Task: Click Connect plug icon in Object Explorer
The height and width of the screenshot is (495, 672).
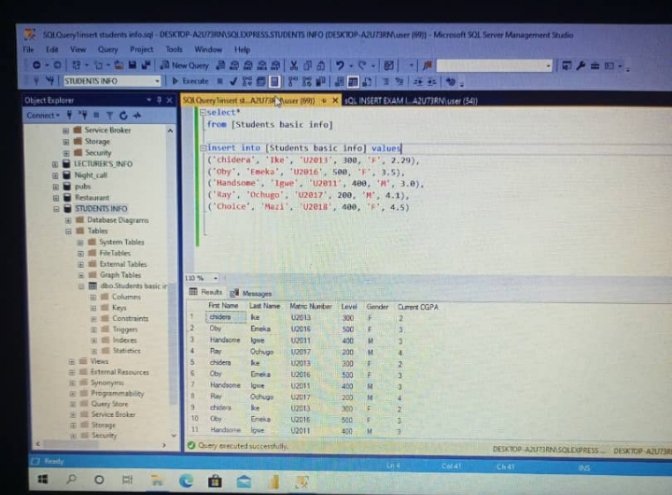Action: point(69,115)
